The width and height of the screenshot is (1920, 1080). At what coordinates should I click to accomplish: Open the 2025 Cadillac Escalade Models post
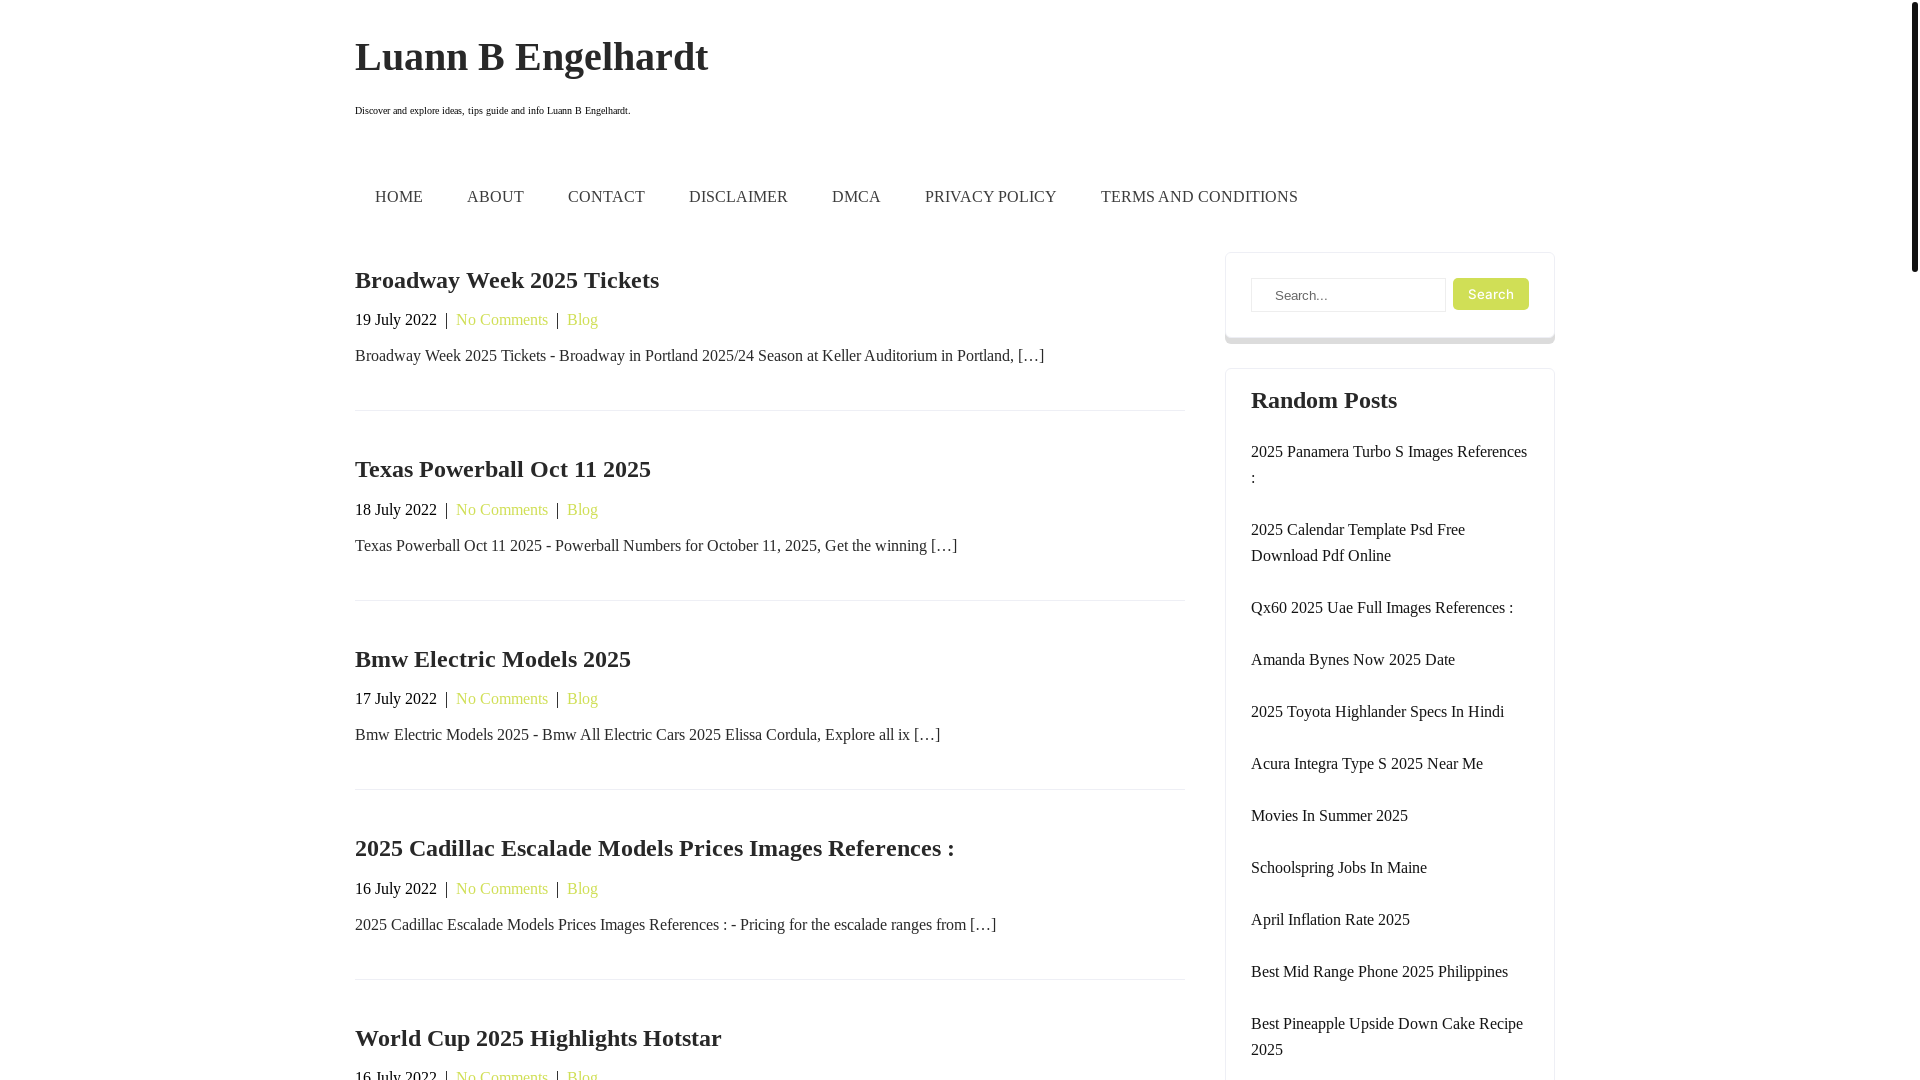(655, 848)
